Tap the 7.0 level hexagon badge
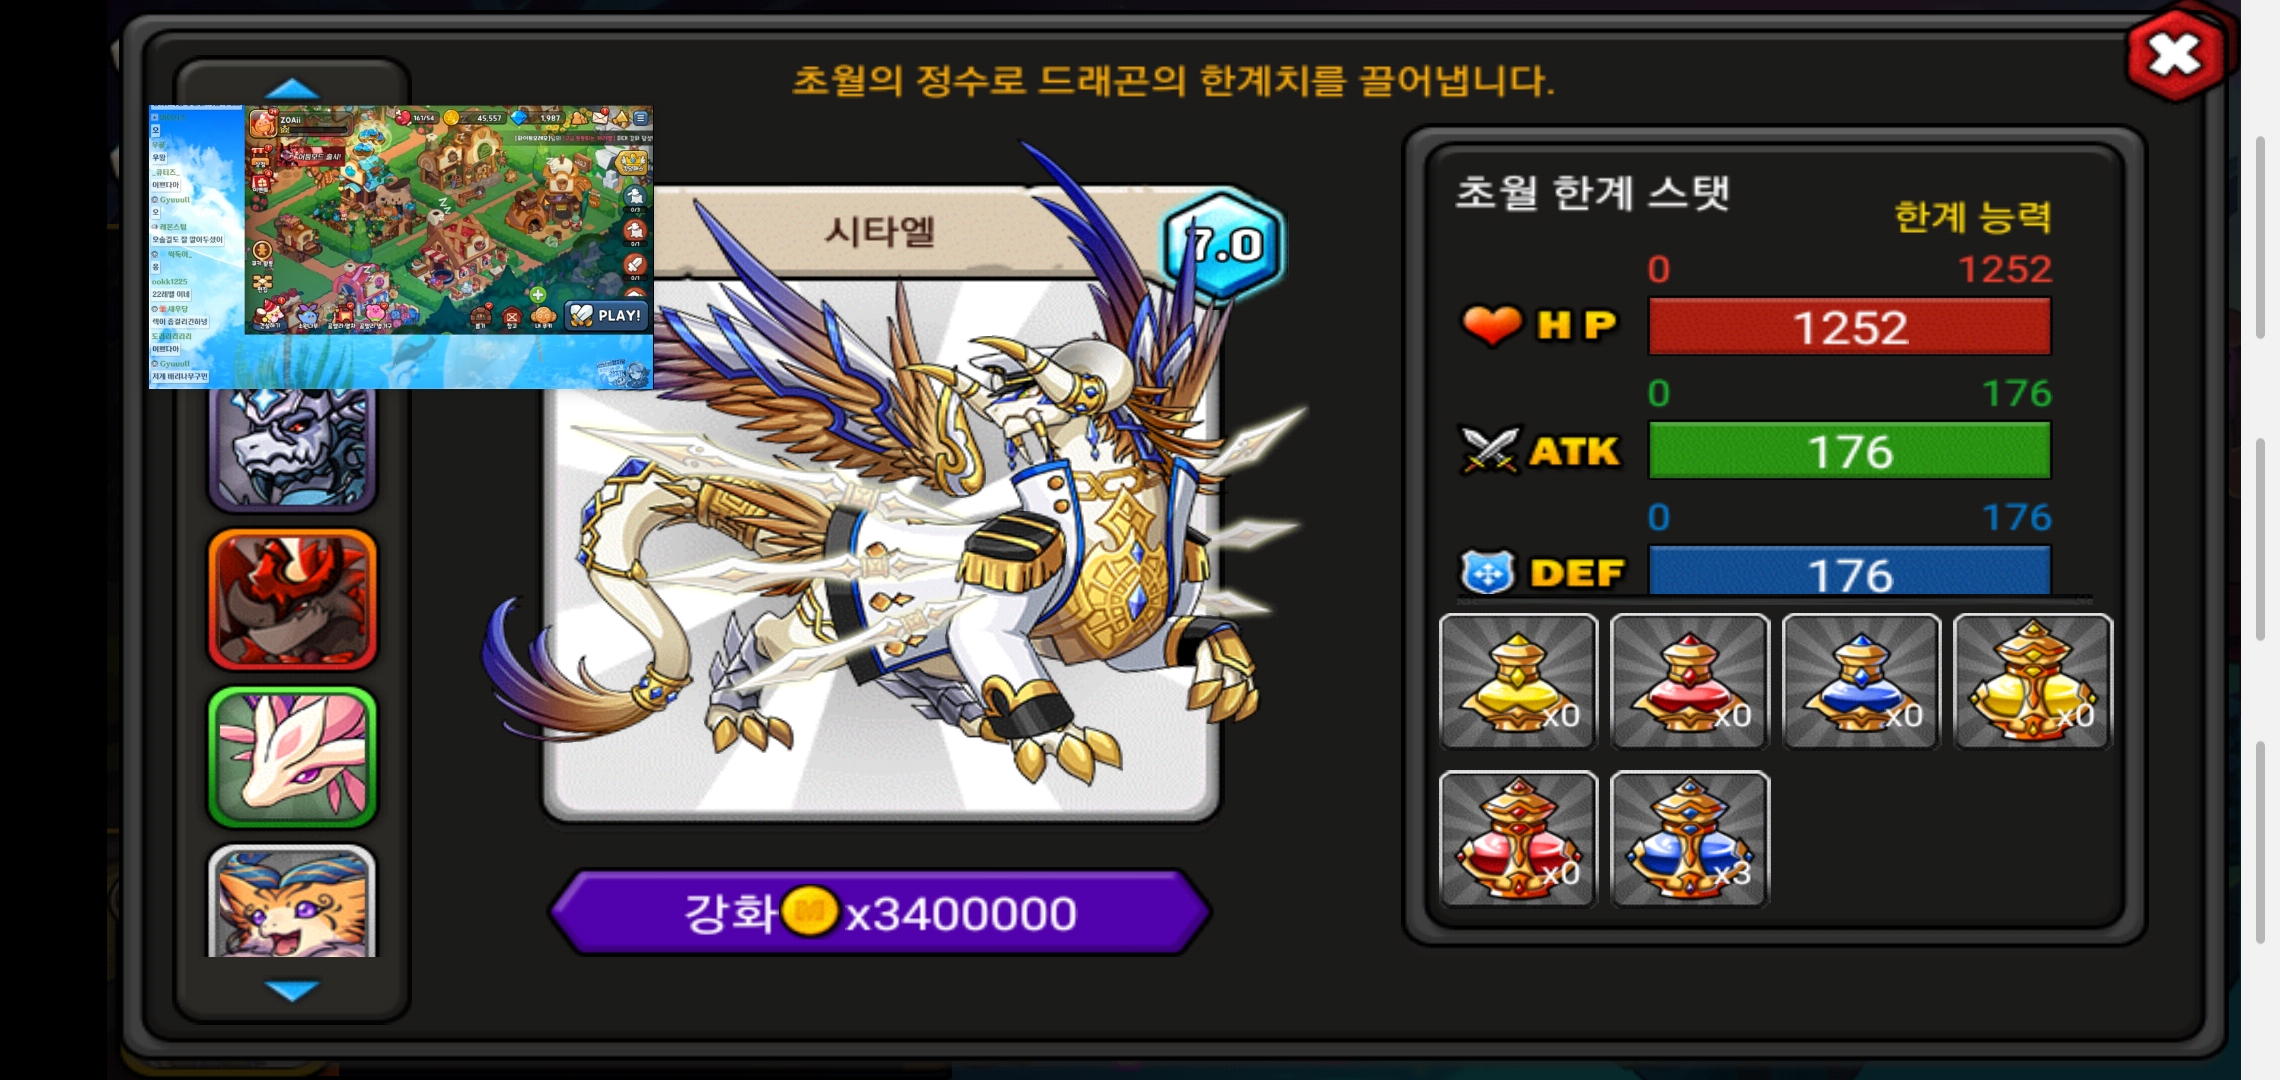2280x1080 pixels. pyautogui.click(x=1224, y=244)
